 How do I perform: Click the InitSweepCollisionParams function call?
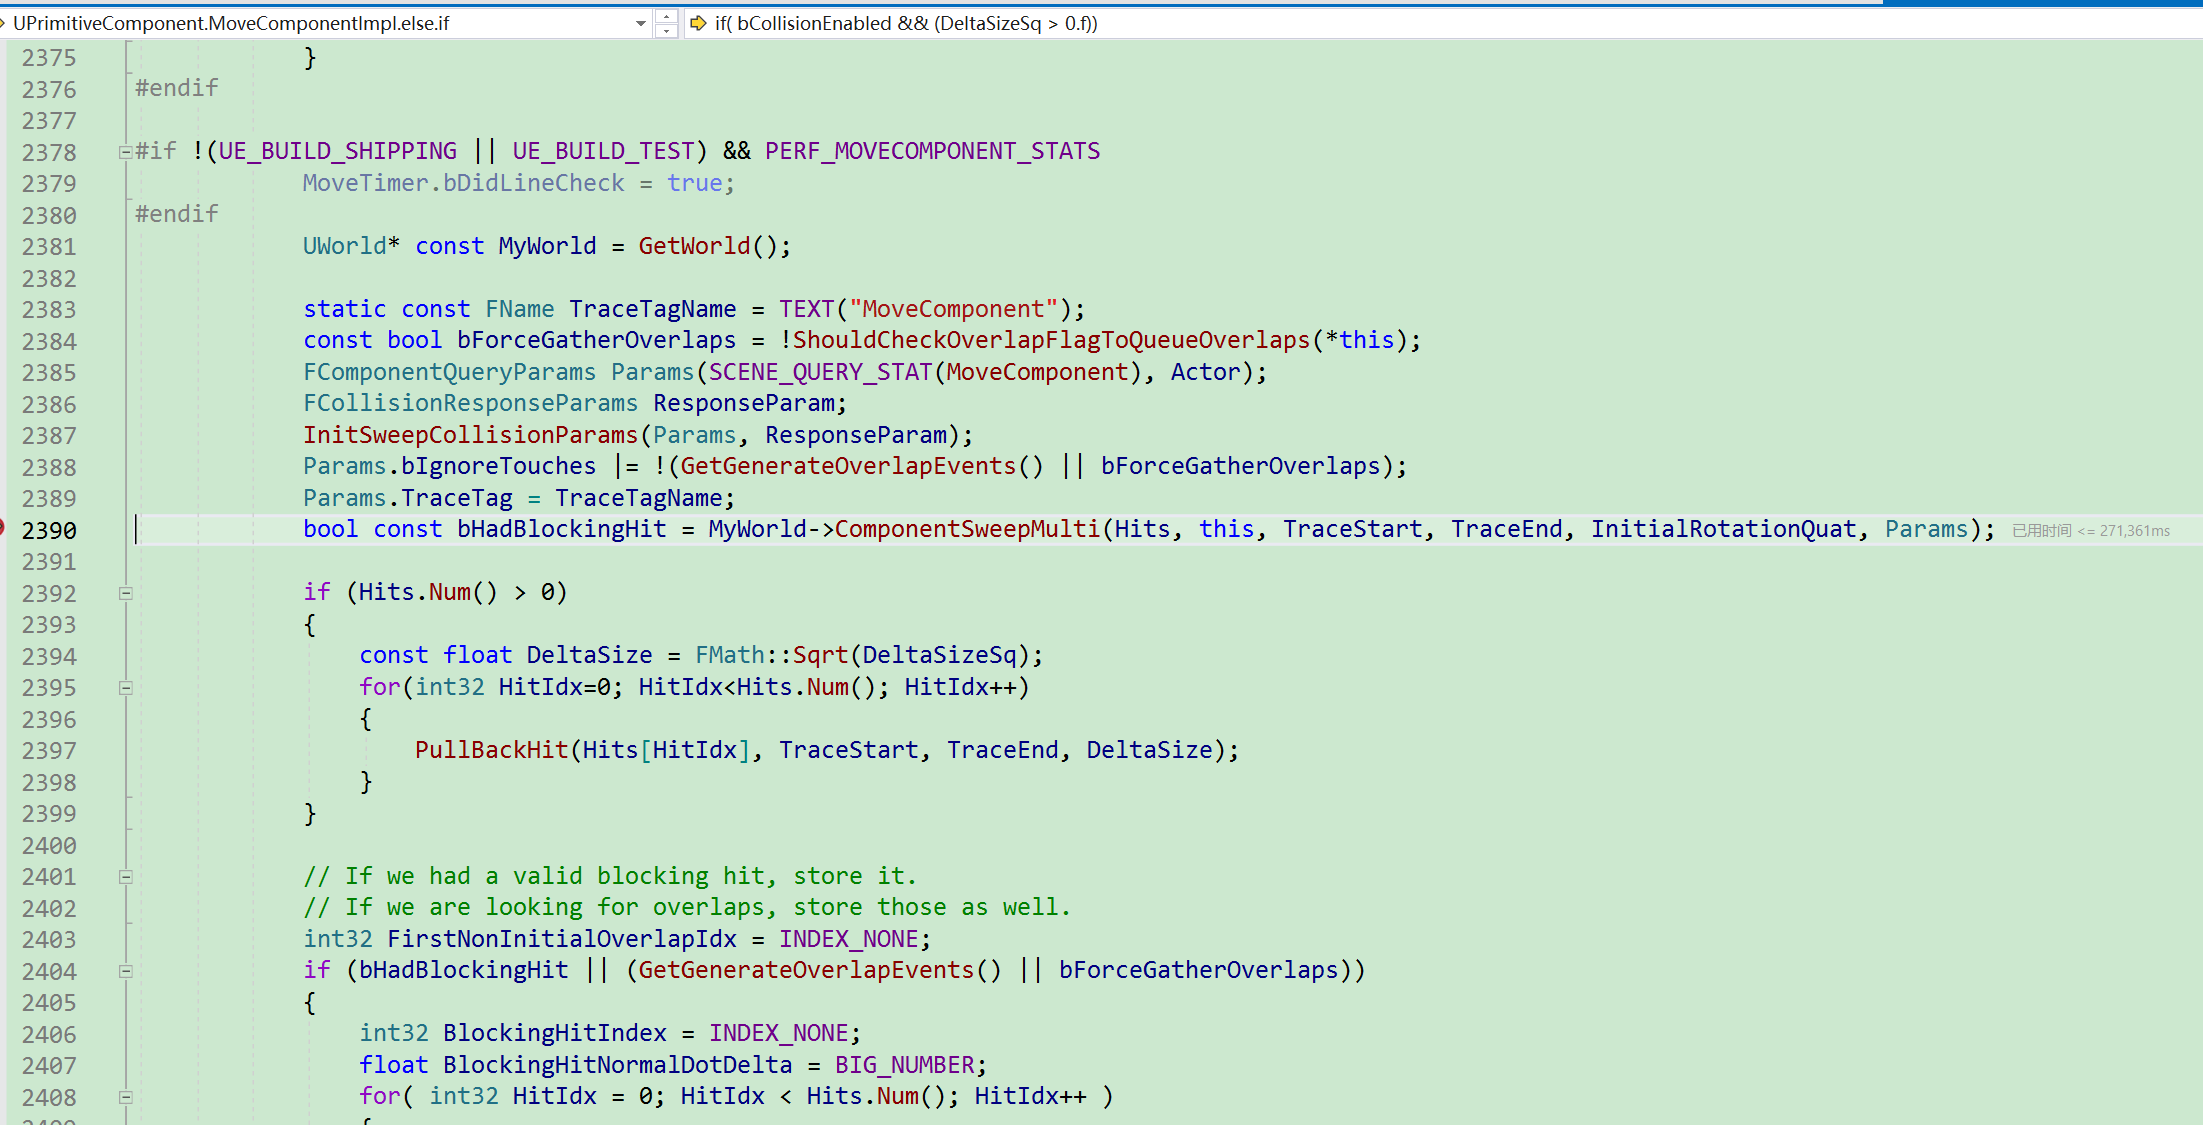[470, 435]
